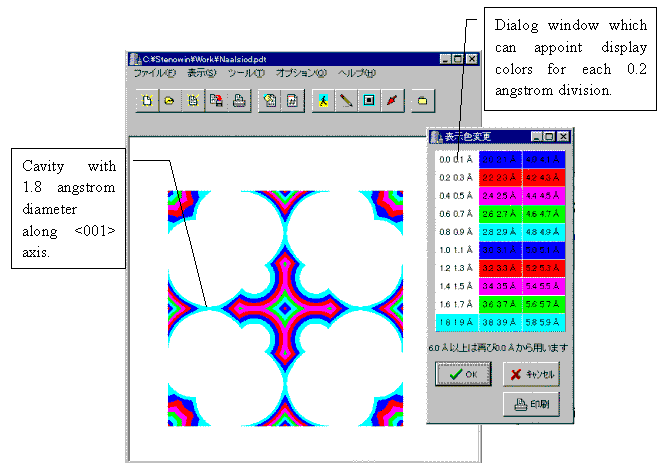Open the 表示(S) menu

pyautogui.click(x=202, y=73)
